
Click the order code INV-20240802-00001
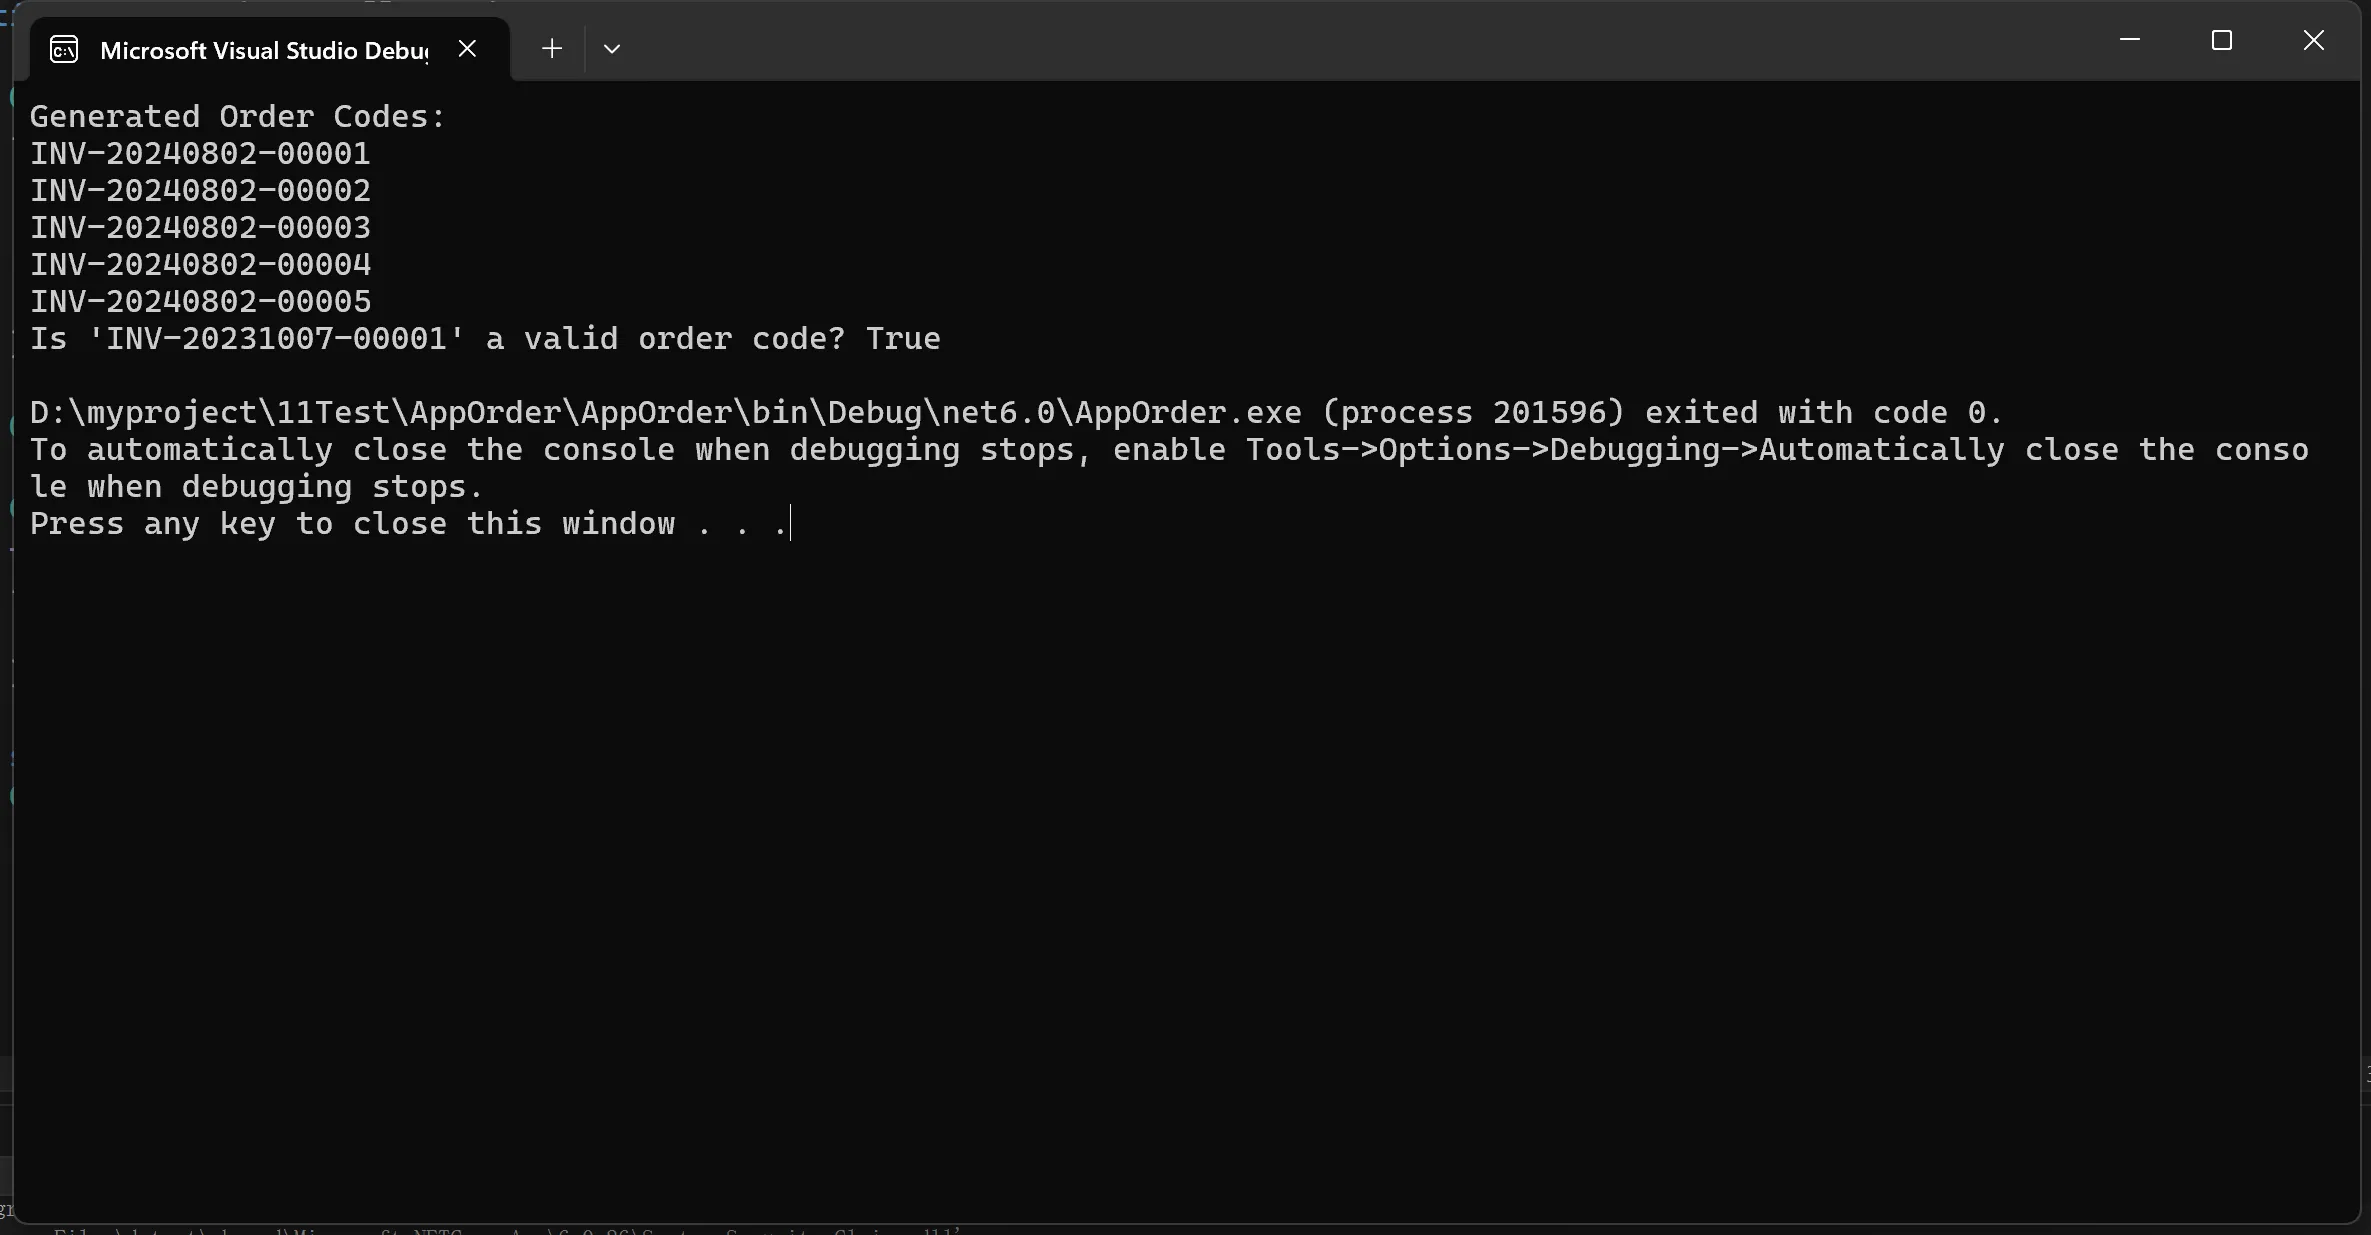200,153
